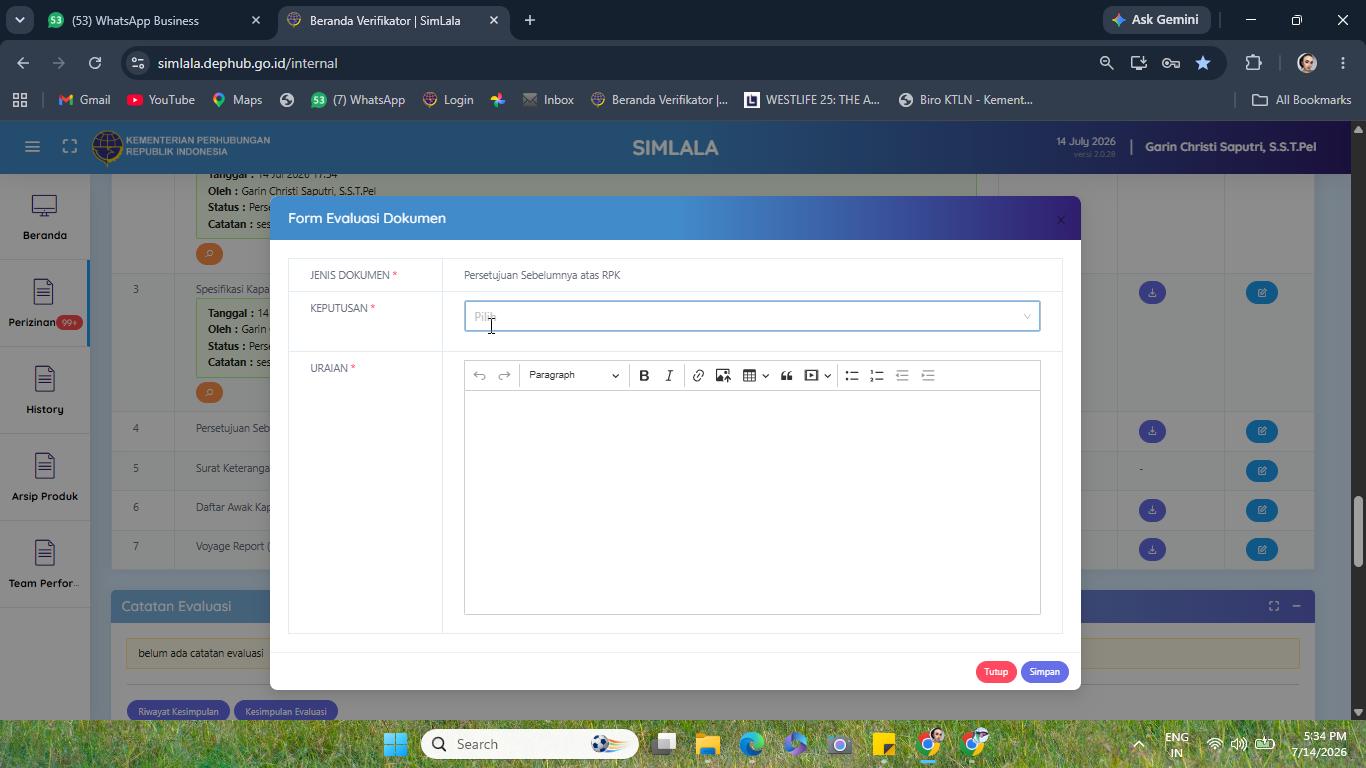Click the orange search button under Spesifikasi row
1366x768 pixels.
[209, 392]
